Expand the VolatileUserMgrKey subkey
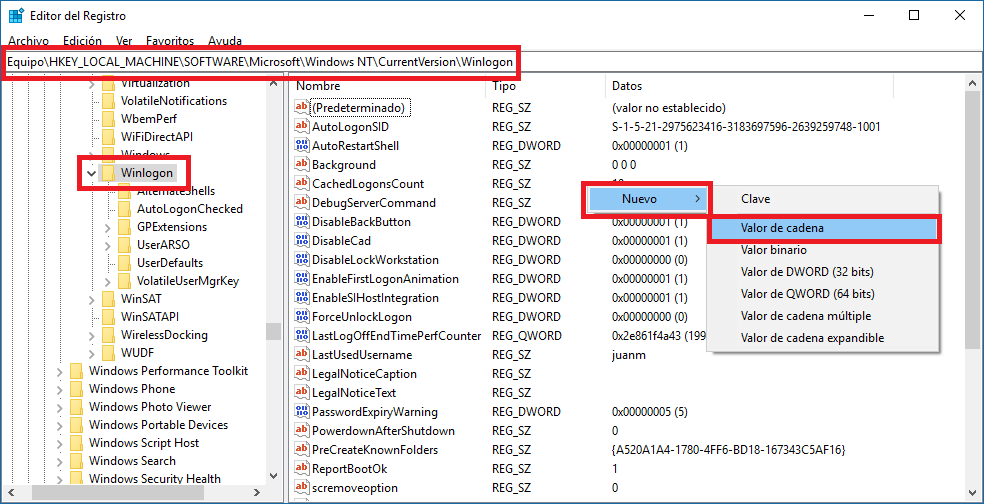This screenshot has height=504, width=984. (x=108, y=281)
